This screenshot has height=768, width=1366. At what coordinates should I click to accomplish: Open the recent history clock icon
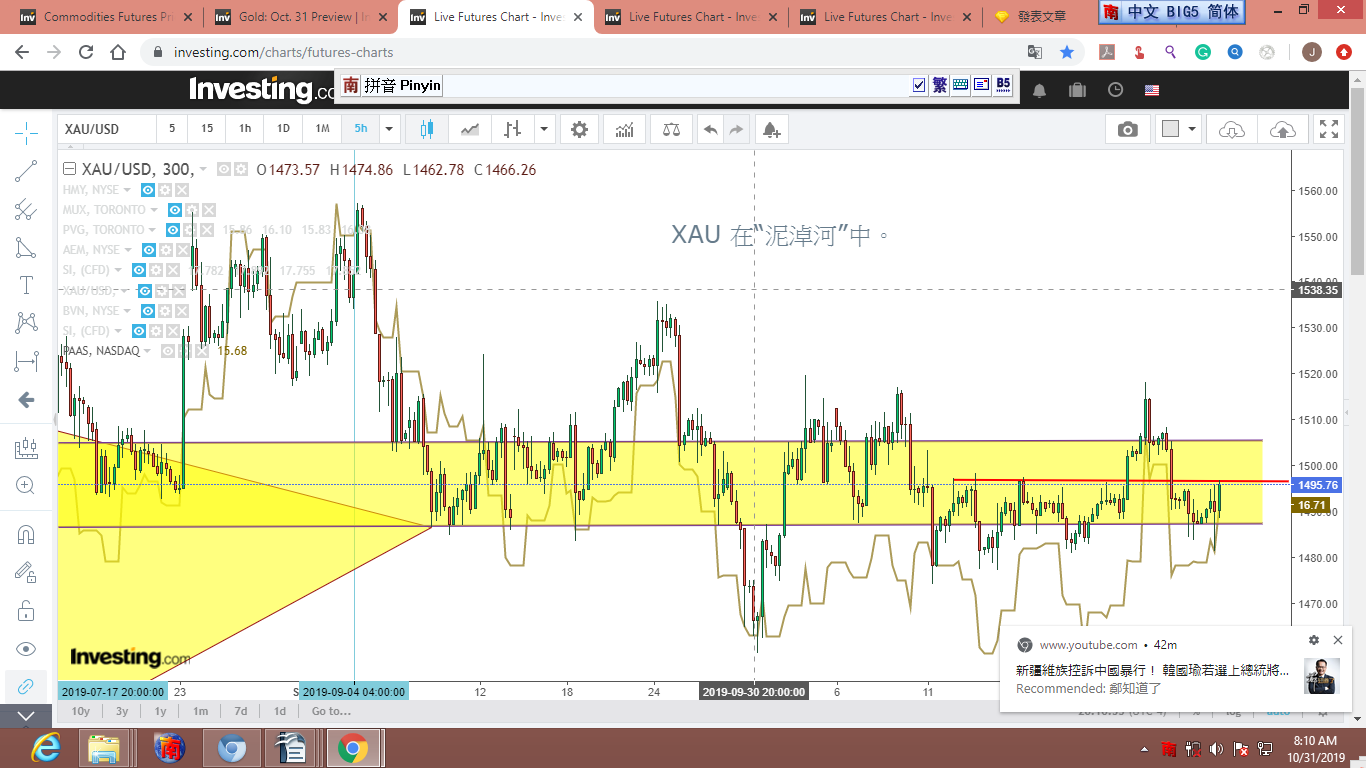[x=1115, y=90]
